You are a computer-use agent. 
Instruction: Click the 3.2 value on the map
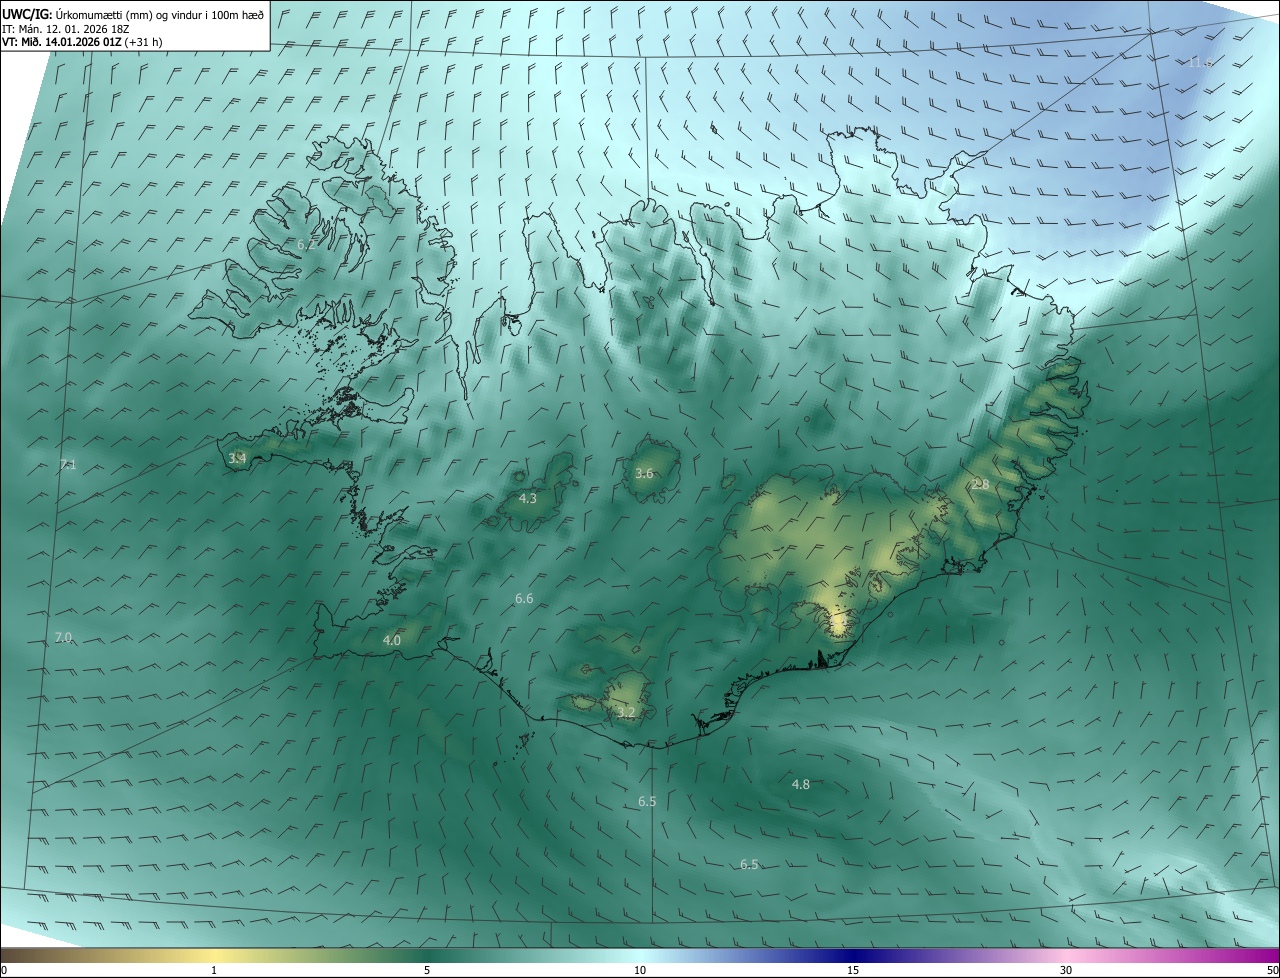coord(626,713)
